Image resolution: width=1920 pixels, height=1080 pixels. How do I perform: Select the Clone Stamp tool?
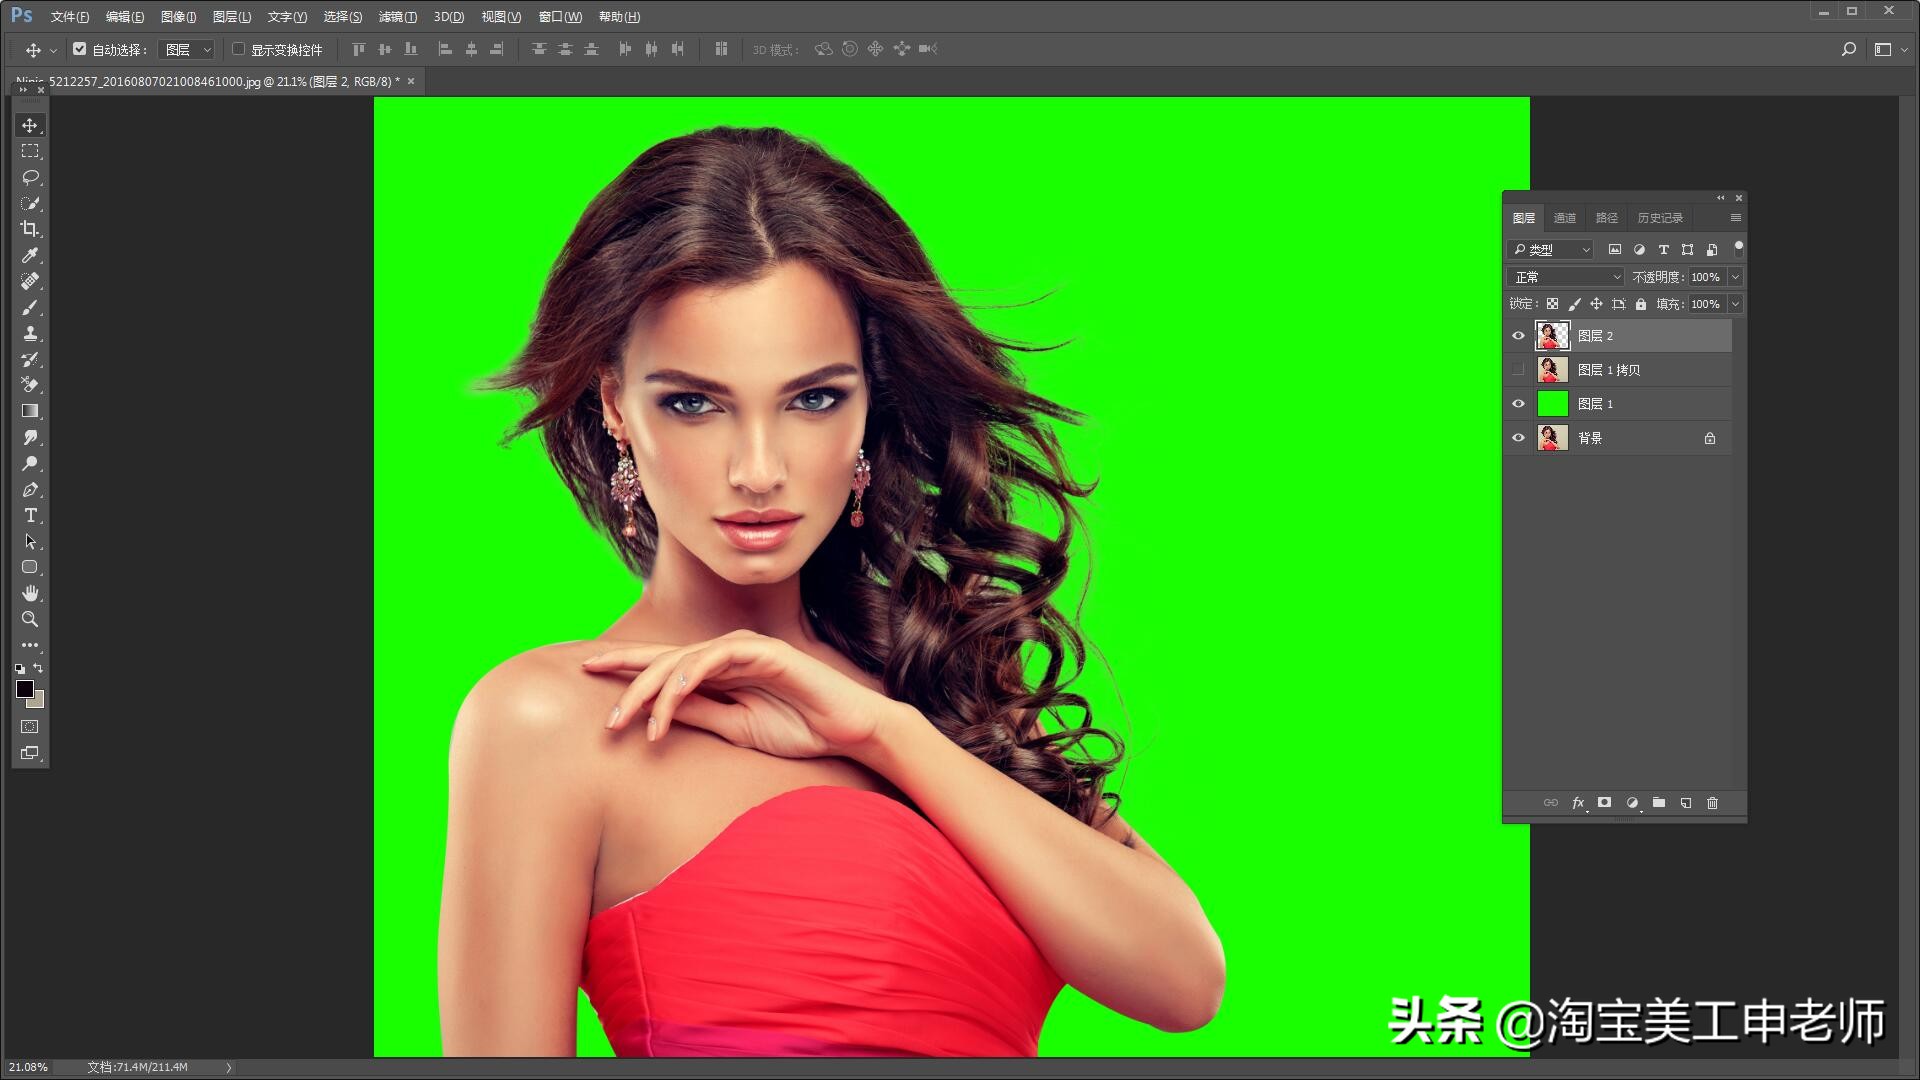pyautogui.click(x=30, y=333)
